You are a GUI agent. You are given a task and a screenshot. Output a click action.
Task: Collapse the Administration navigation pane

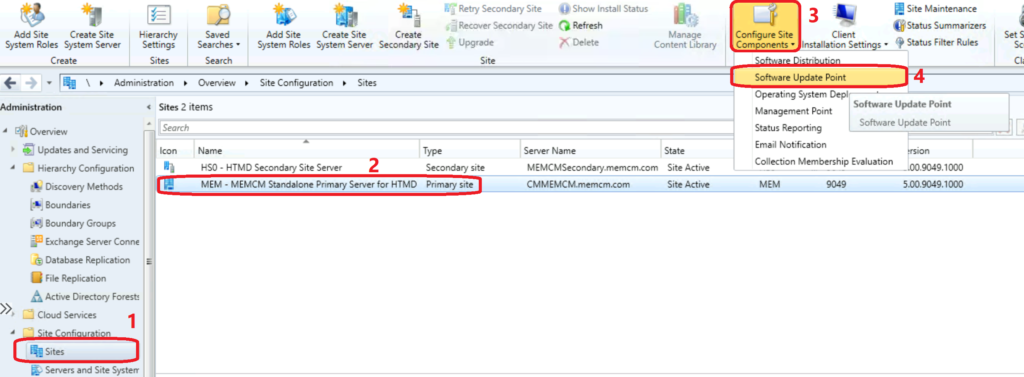tap(149, 107)
